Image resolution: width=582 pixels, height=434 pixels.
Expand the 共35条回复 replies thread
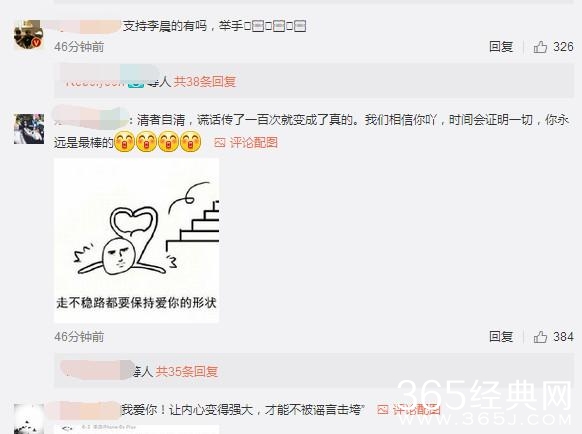[186, 371]
